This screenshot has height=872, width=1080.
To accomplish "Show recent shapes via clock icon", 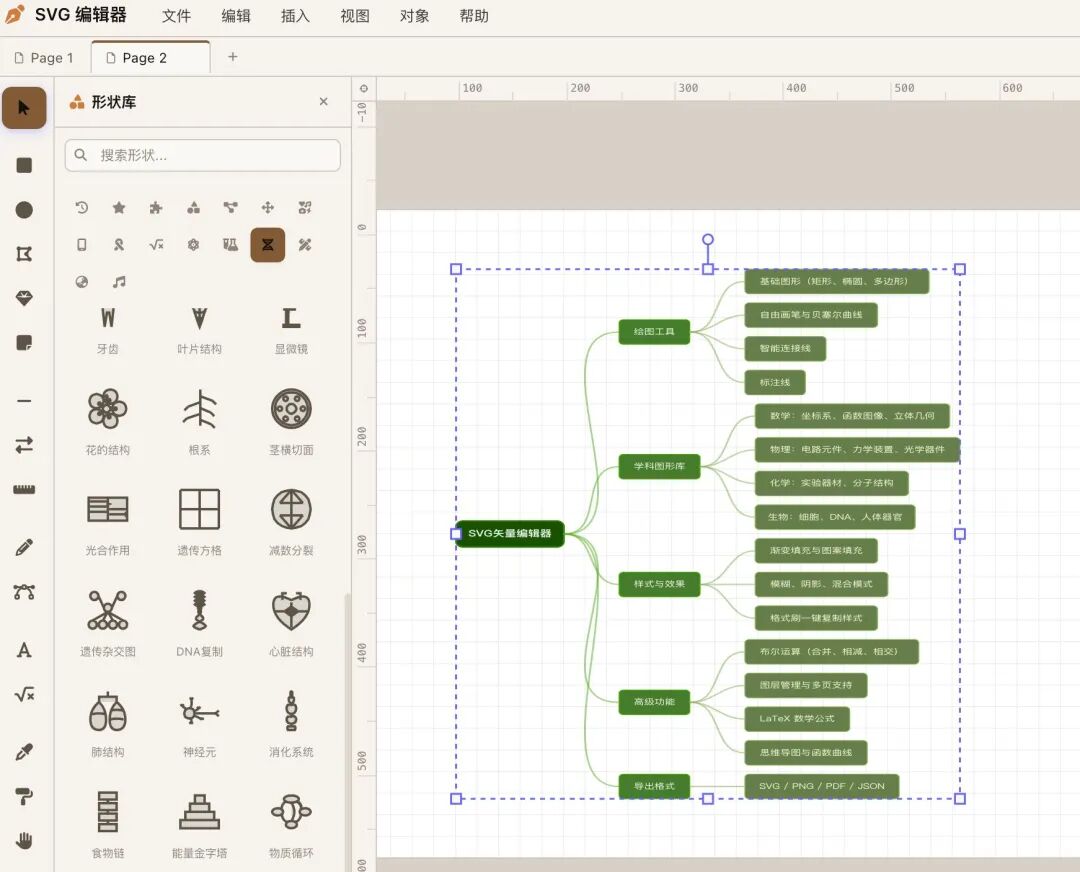I will tap(82, 207).
